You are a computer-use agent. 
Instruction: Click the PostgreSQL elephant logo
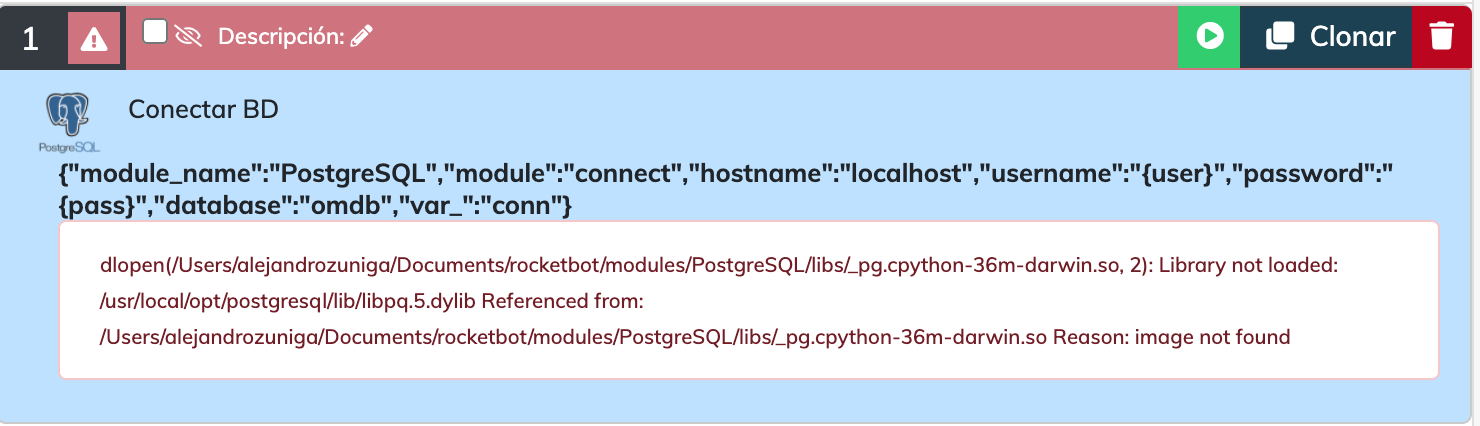click(x=68, y=113)
